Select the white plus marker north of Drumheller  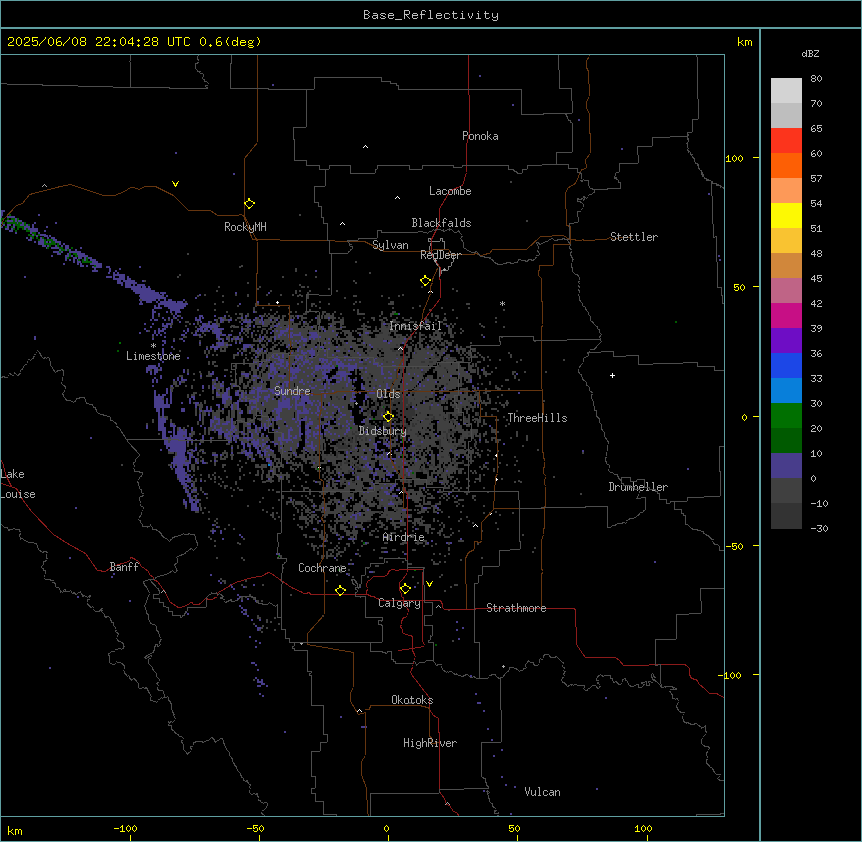pyautogui.click(x=612, y=375)
